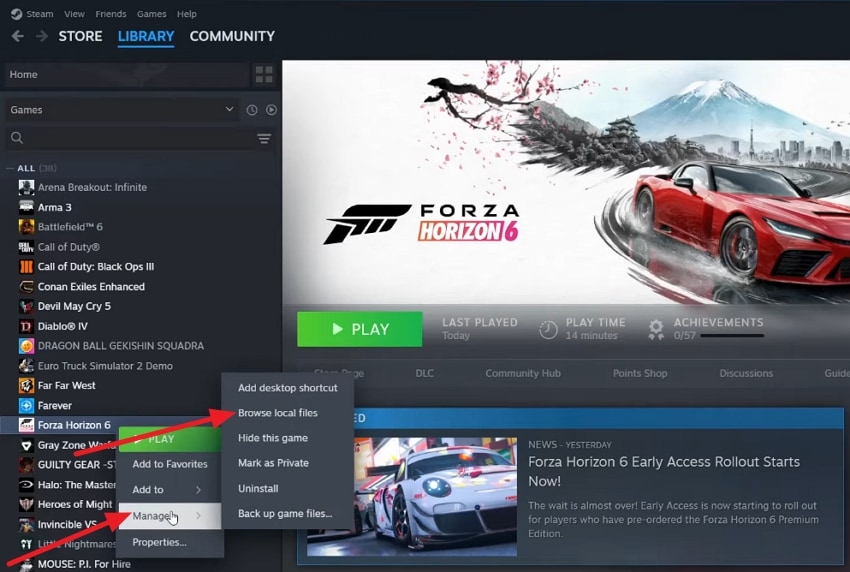The height and width of the screenshot is (572, 850).
Task: Expand the Manage submenu
Action: coord(168,516)
